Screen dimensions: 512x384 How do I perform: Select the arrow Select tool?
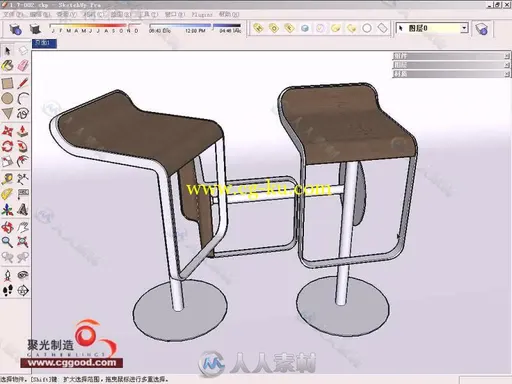[x=8, y=51]
